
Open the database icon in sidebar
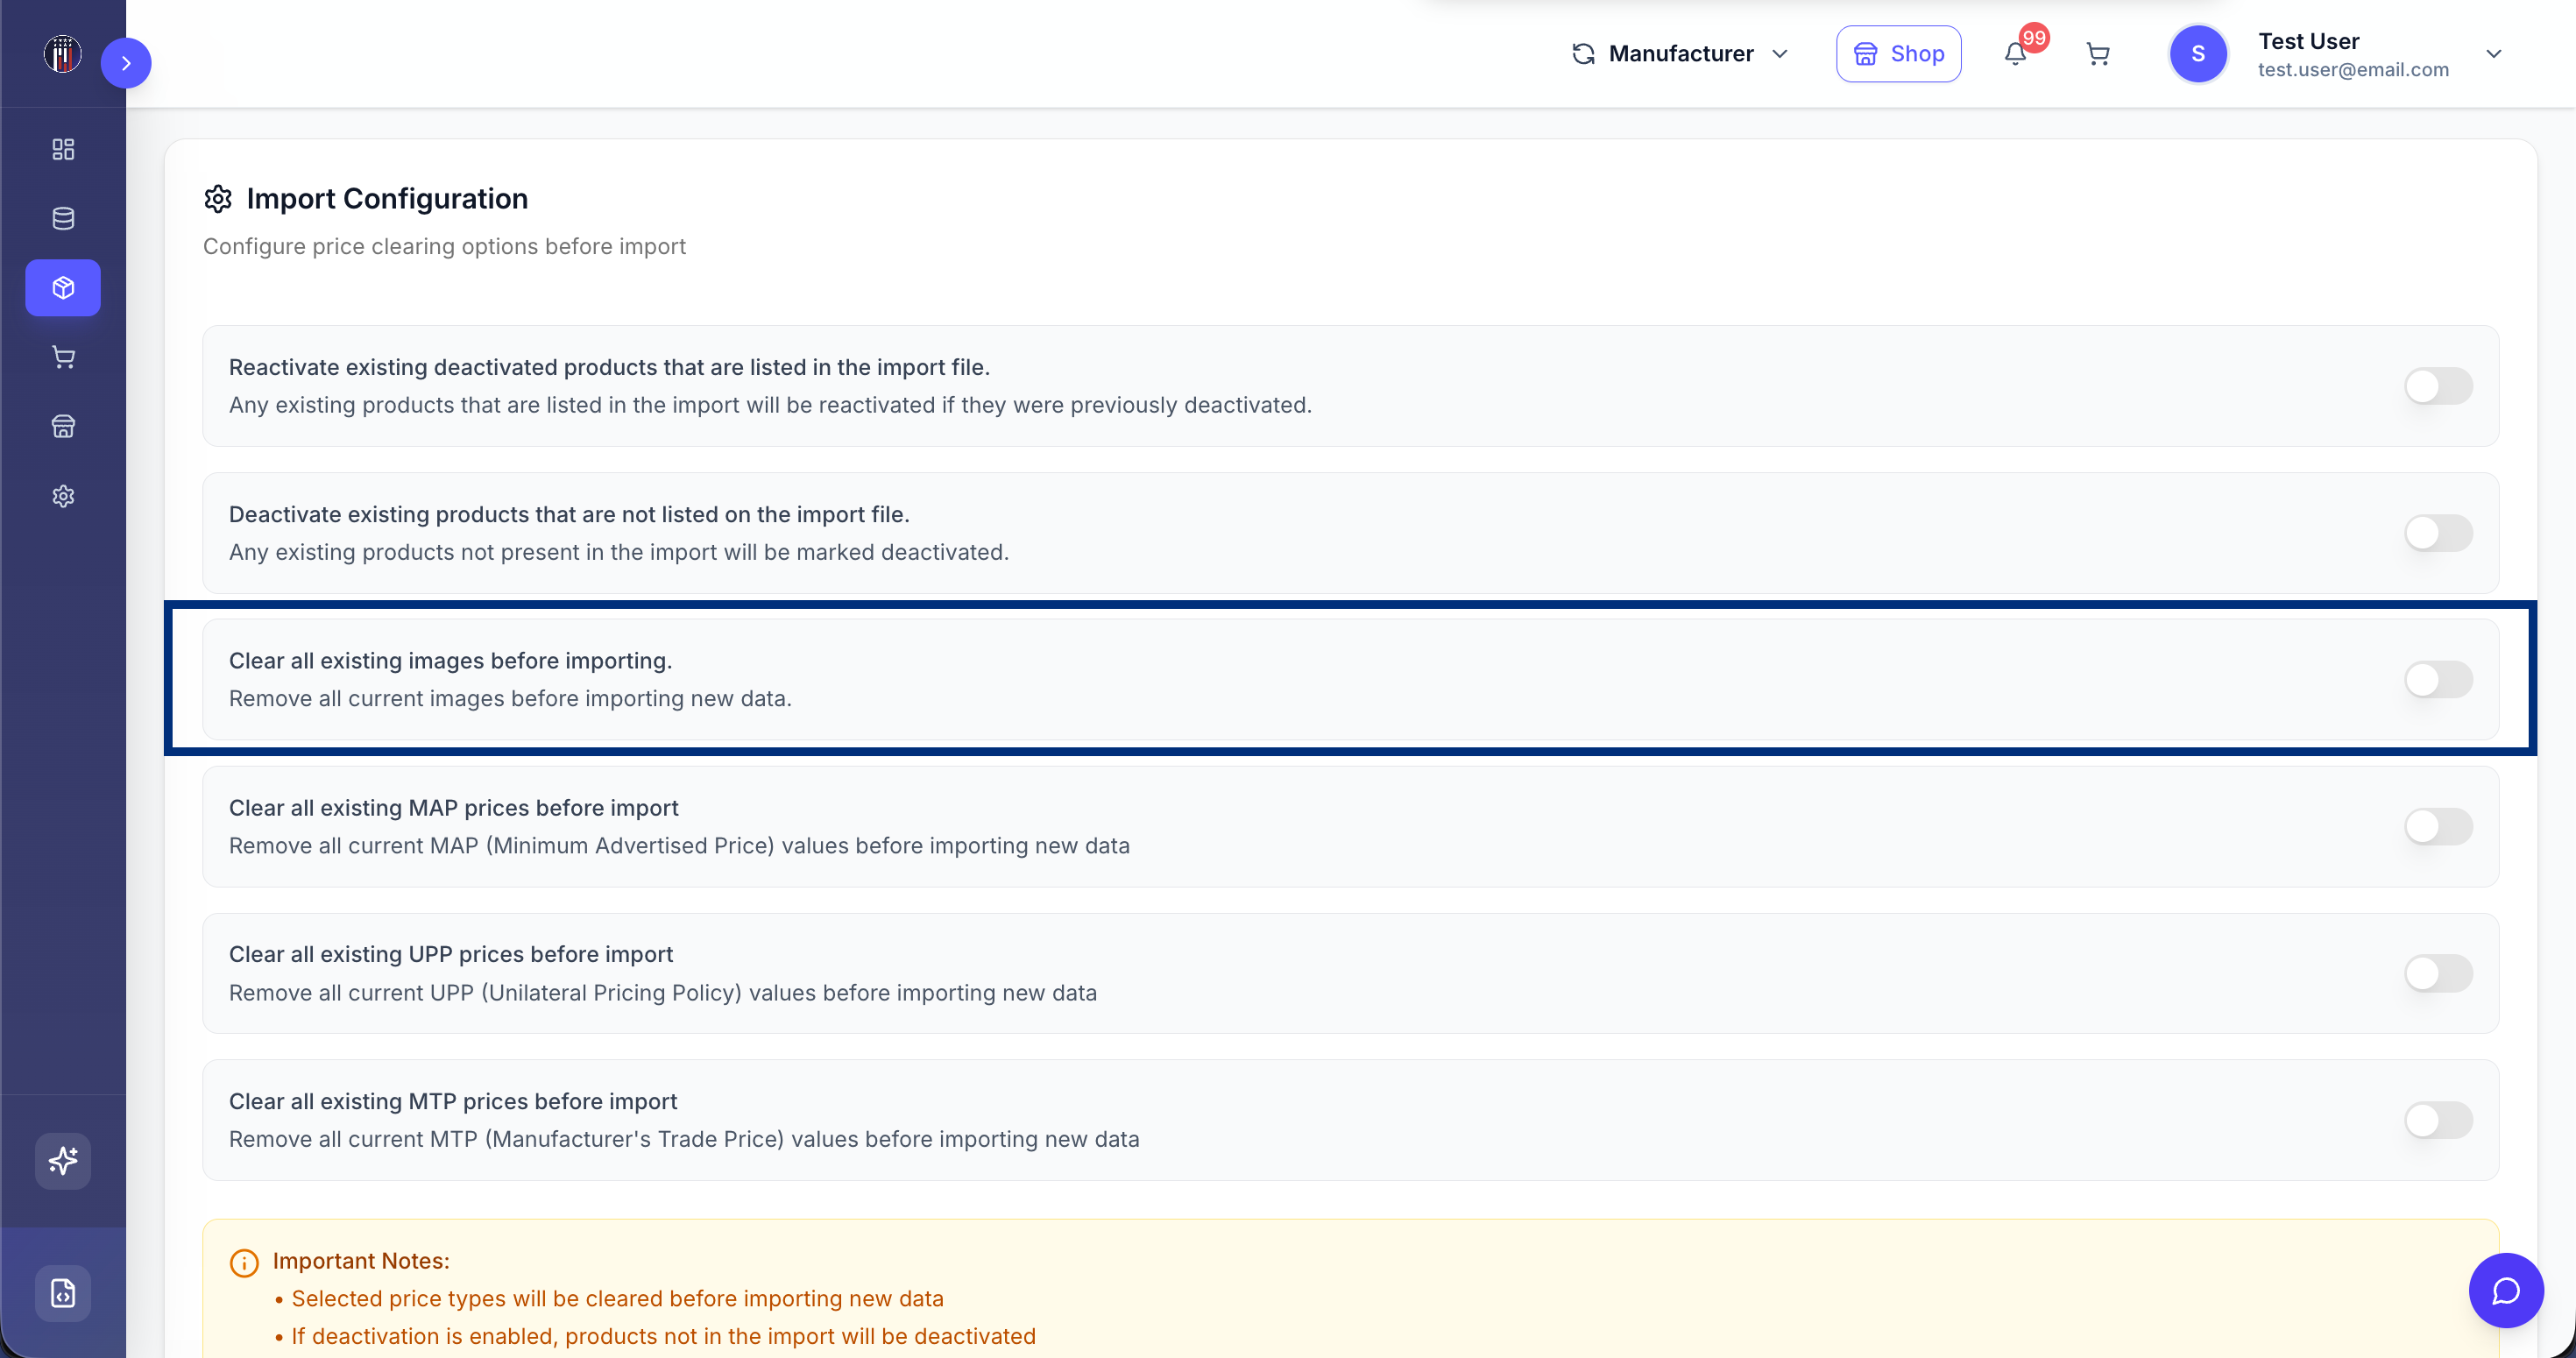[x=63, y=218]
